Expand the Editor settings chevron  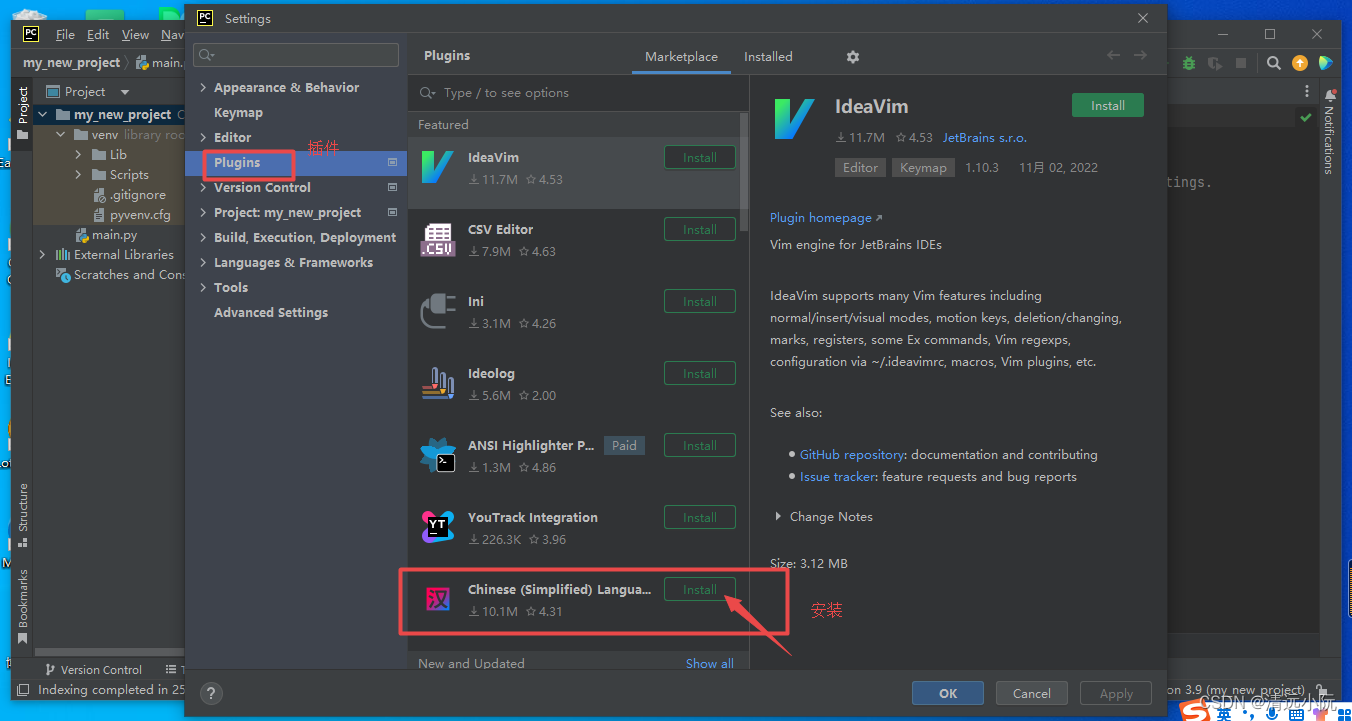[204, 138]
